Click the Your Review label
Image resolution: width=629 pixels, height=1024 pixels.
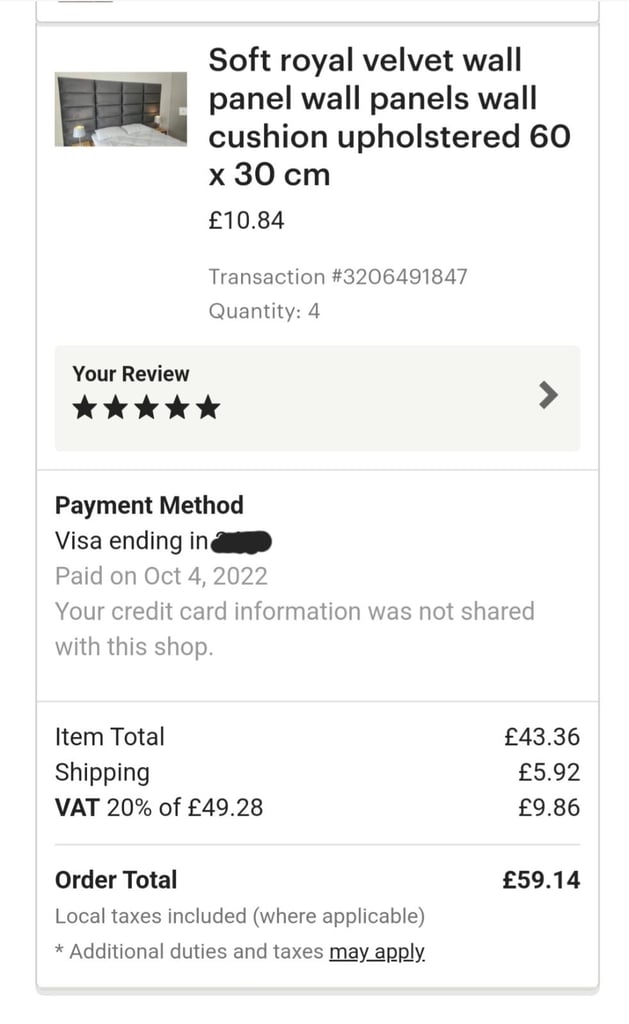pos(130,374)
